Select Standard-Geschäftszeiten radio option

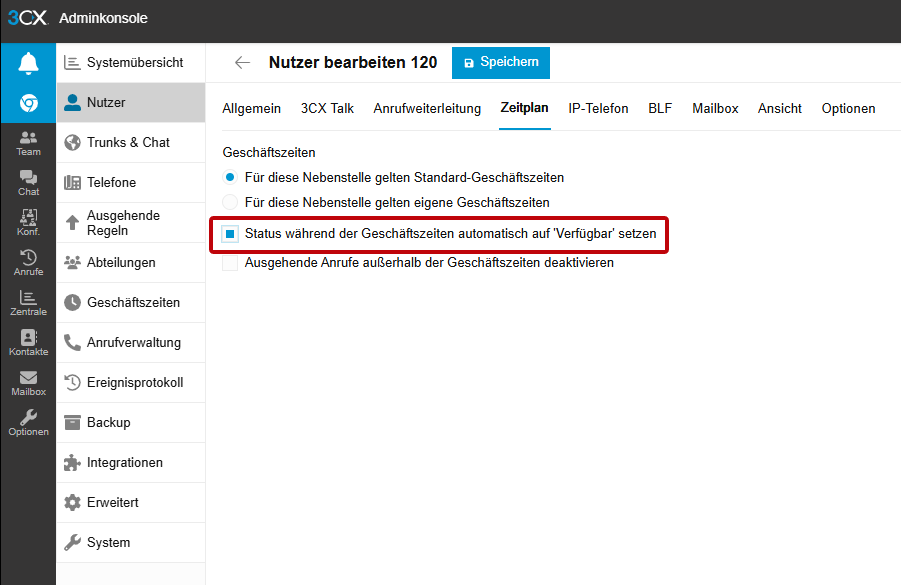pyautogui.click(x=230, y=178)
